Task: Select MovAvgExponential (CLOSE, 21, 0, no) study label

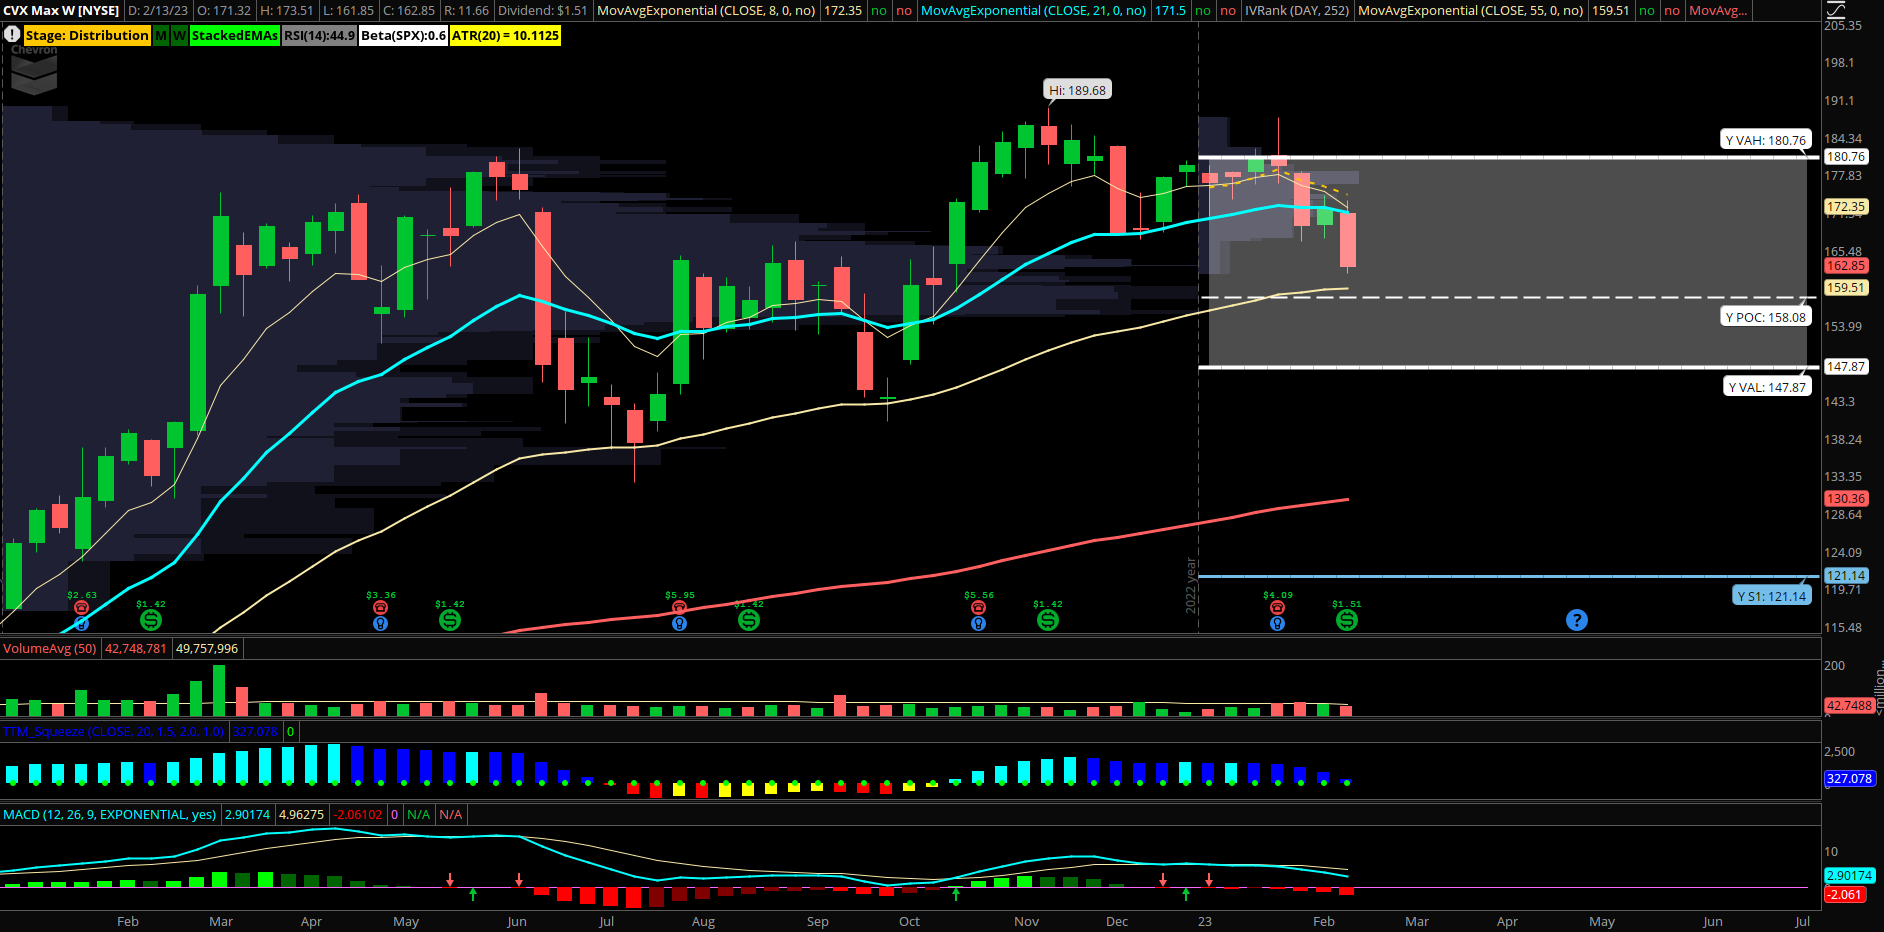Action: coord(1033,10)
